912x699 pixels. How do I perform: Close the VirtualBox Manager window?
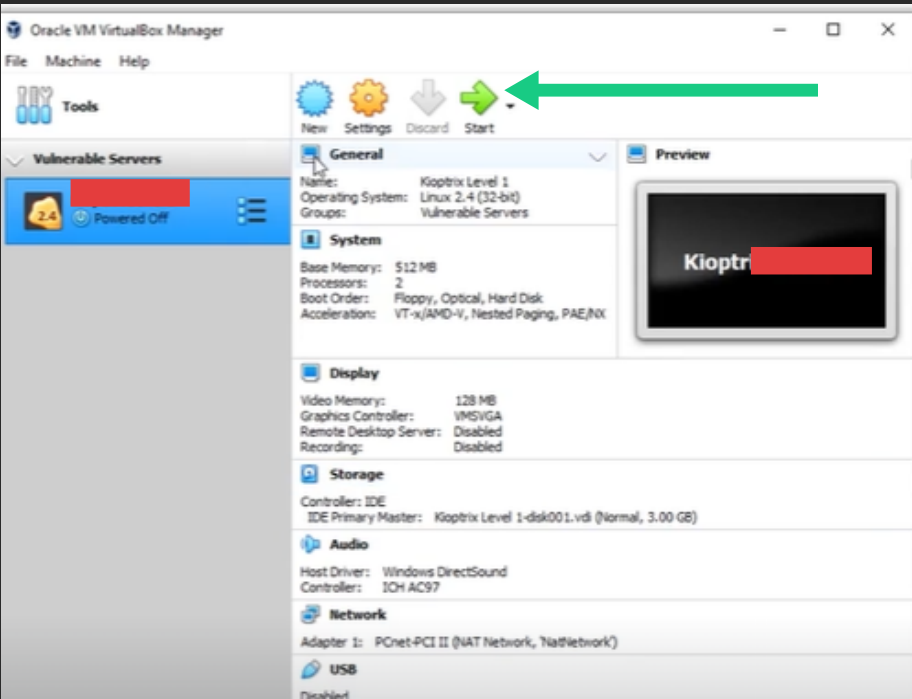[x=888, y=29]
